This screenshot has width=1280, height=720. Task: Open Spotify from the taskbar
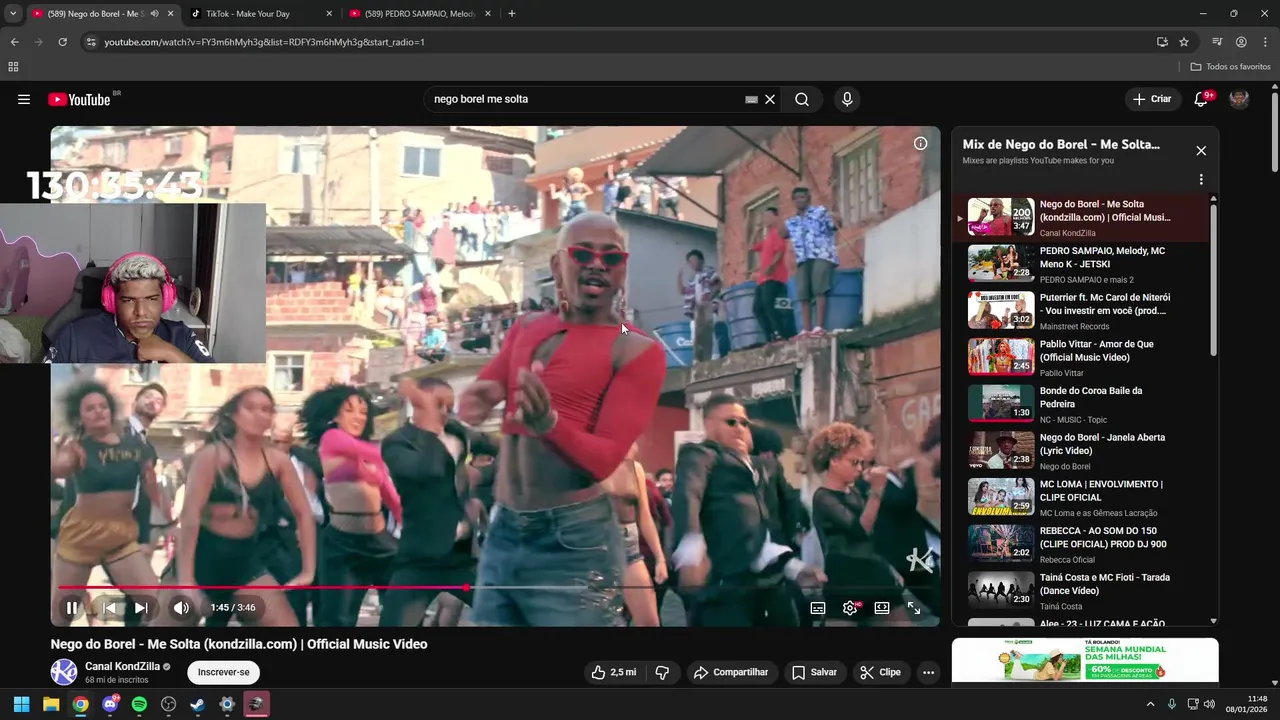(139, 704)
